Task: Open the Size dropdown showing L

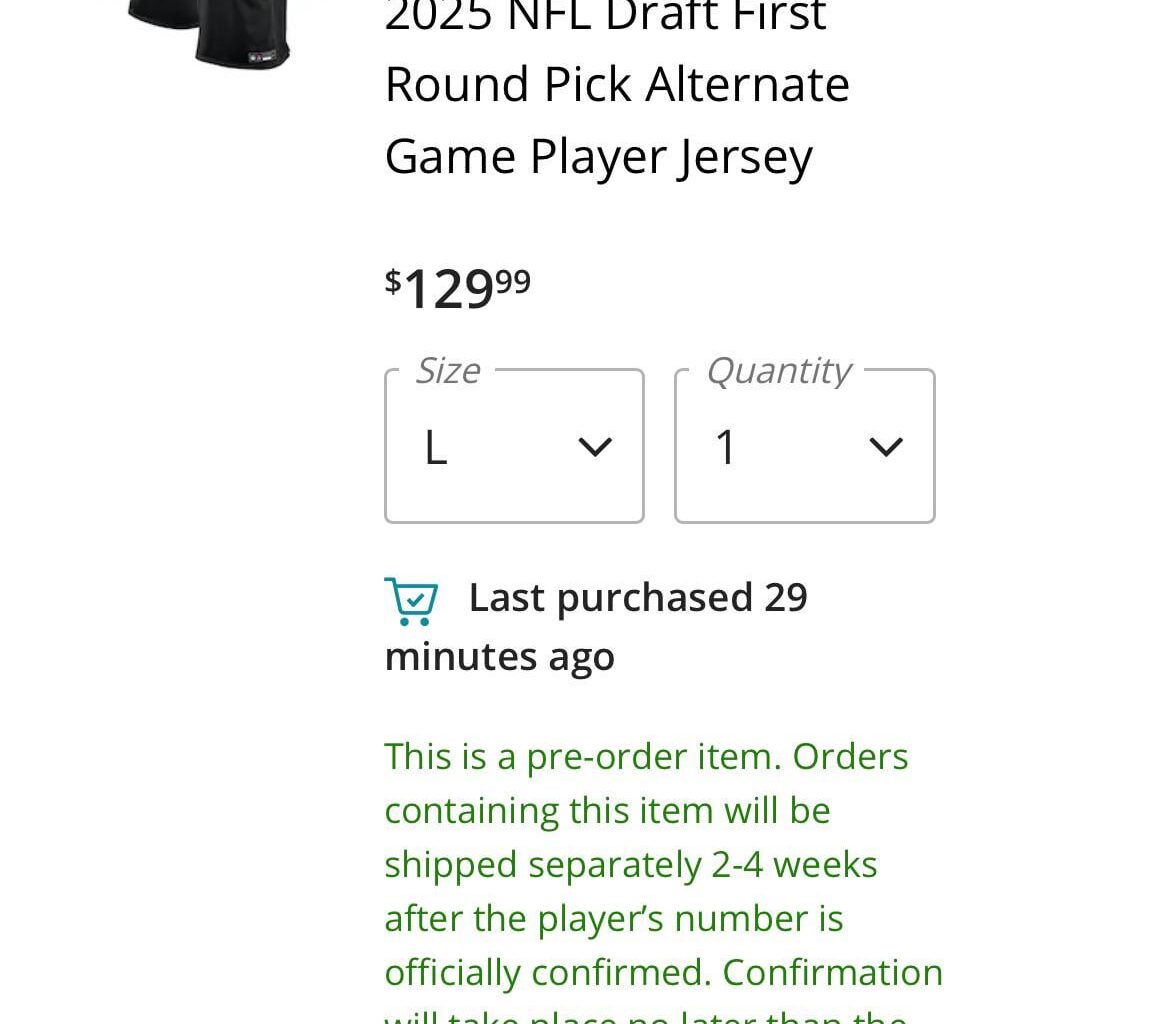Action: tap(514, 446)
